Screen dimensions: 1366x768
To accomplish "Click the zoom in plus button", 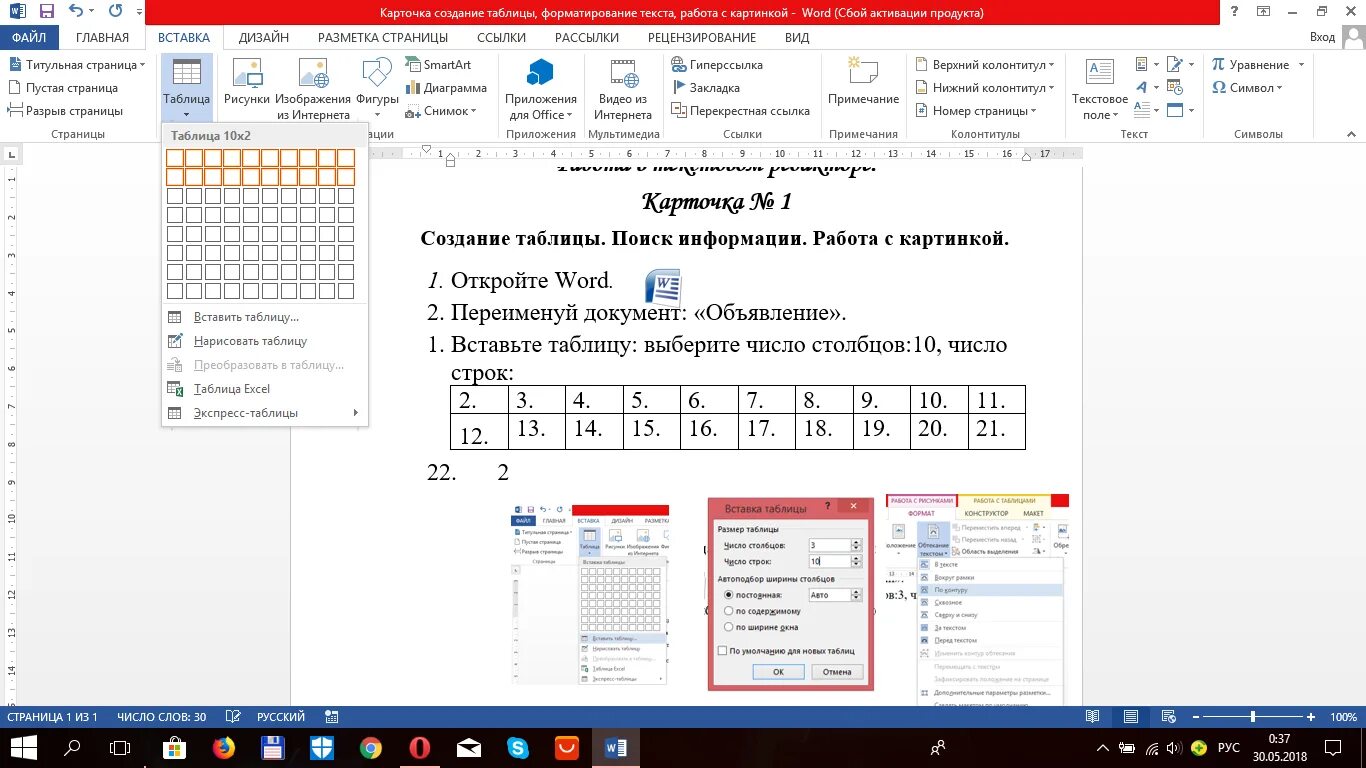I will (x=1311, y=717).
